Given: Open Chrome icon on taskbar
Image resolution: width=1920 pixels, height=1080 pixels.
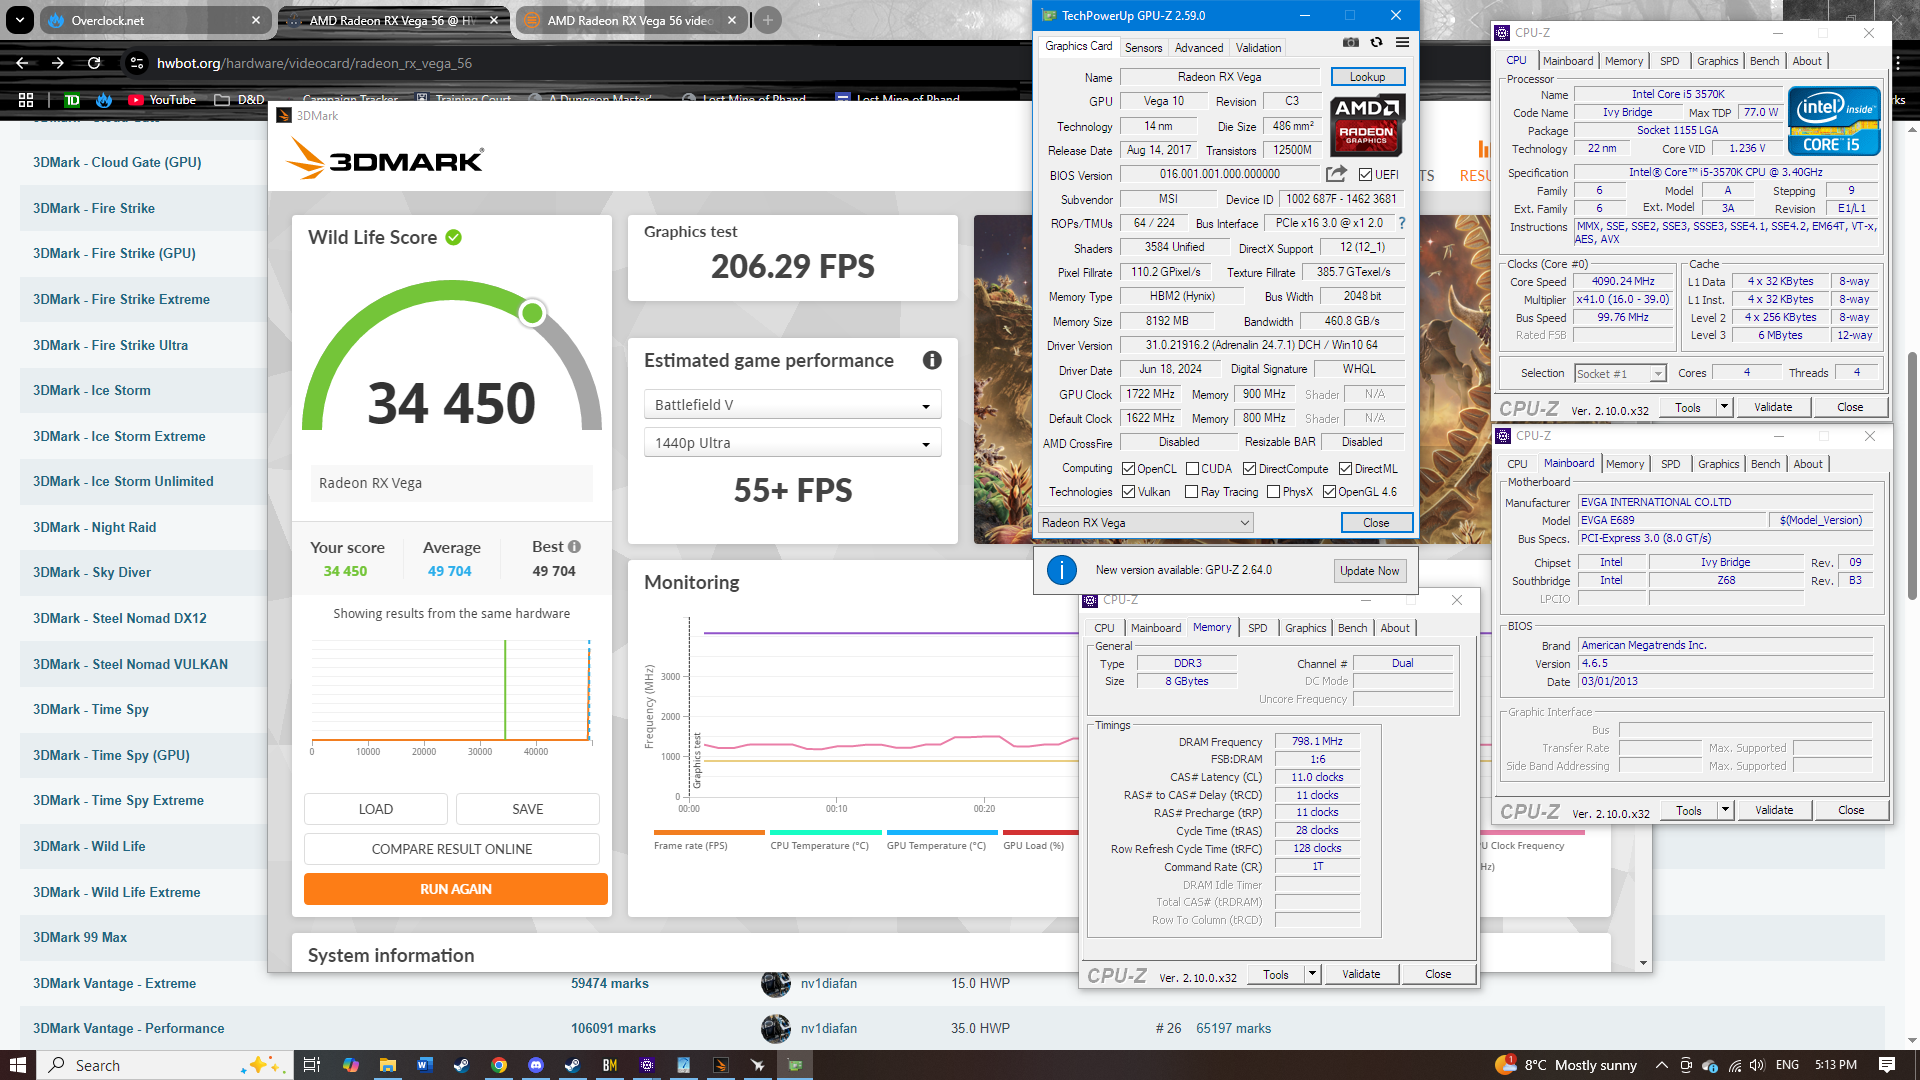Looking at the screenshot, I should [x=499, y=1065].
